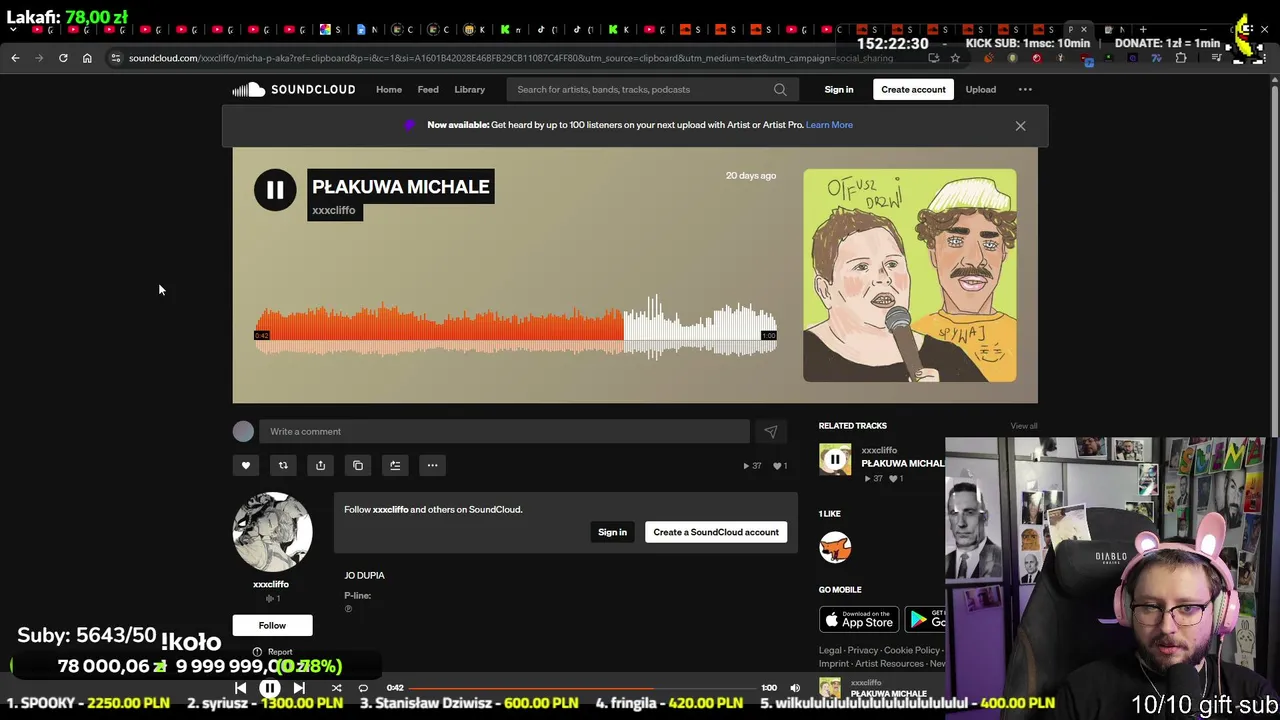Open the Privacy footer link

point(862,651)
